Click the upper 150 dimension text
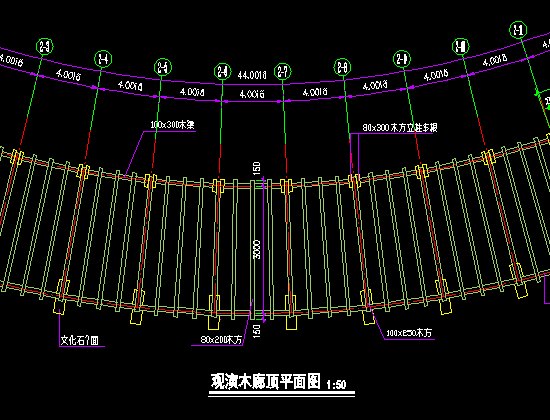550x420 pixels. tap(257, 168)
